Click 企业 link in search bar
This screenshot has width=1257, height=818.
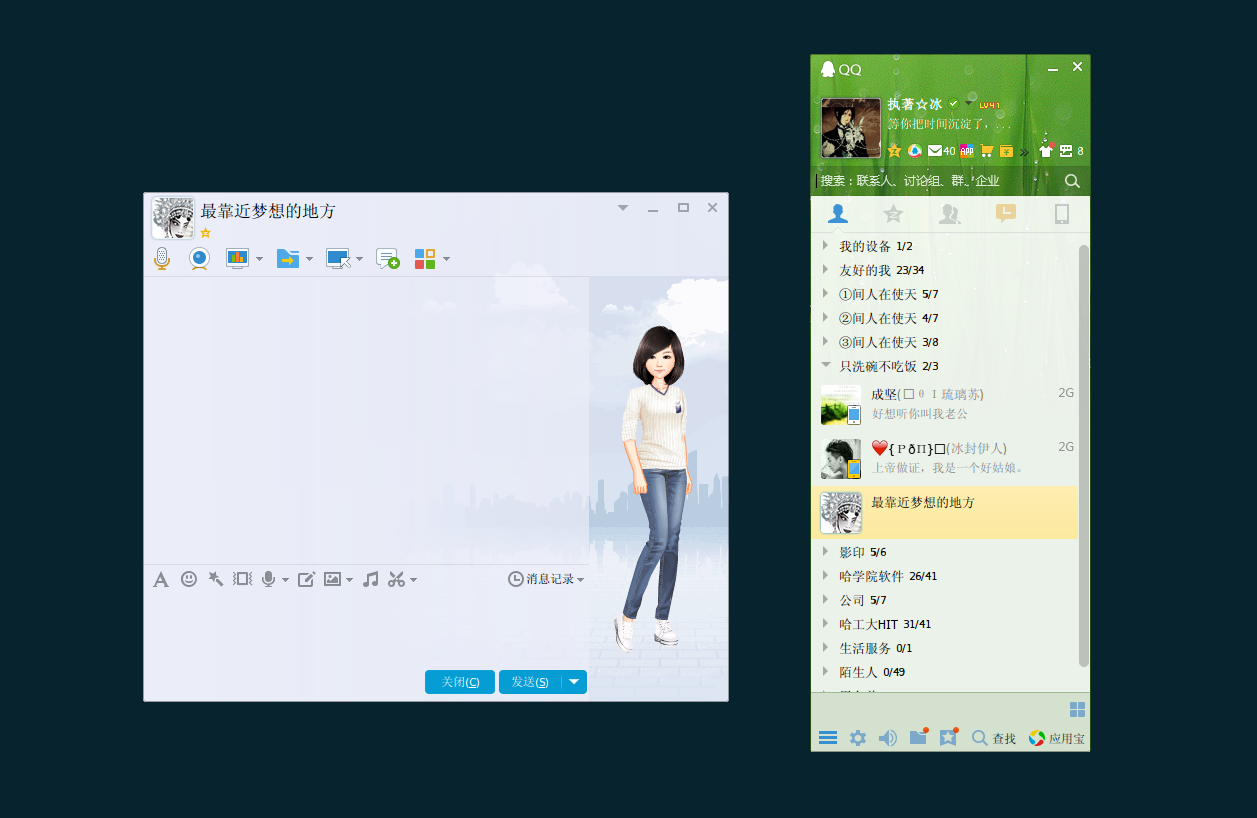[x=987, y=181]
